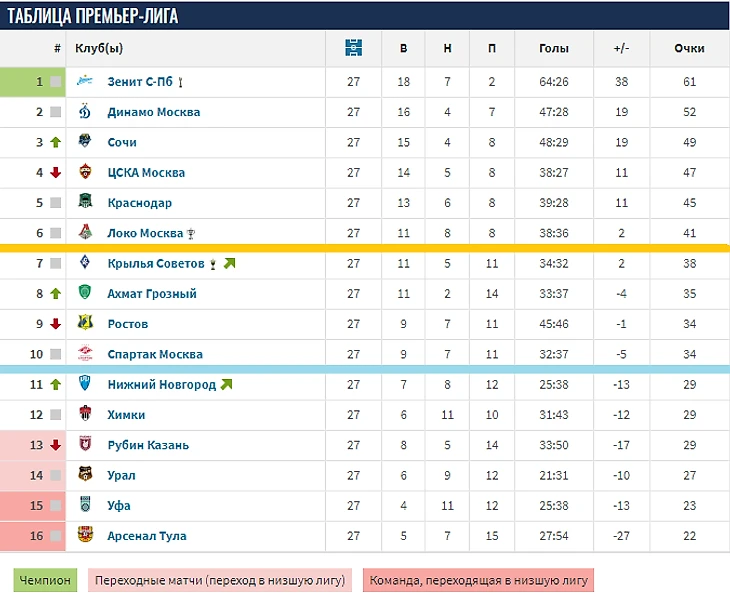Click the Zenit St. Petersburg club logo
This screenshot has height=597, width=730.
[x=86, y=82]
